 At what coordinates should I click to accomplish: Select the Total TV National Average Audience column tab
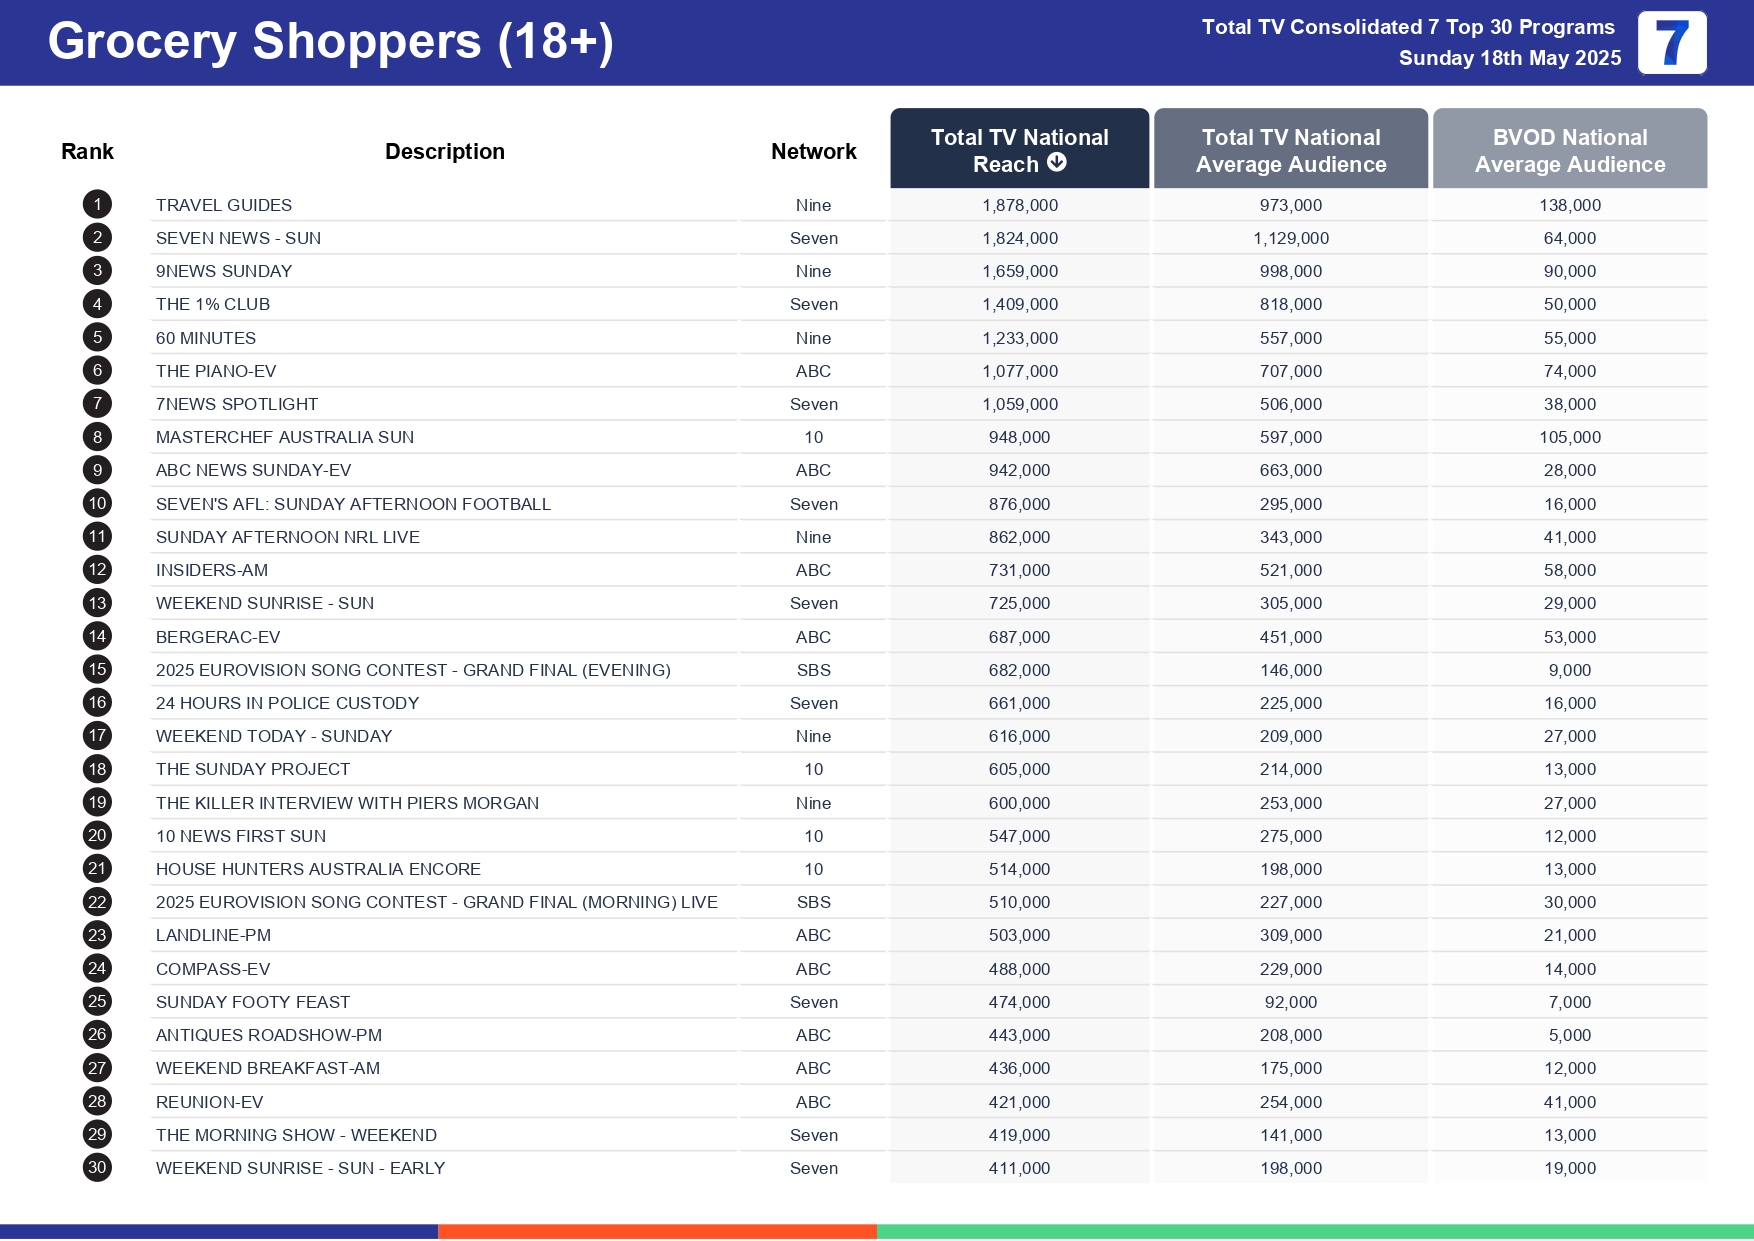1290,150
